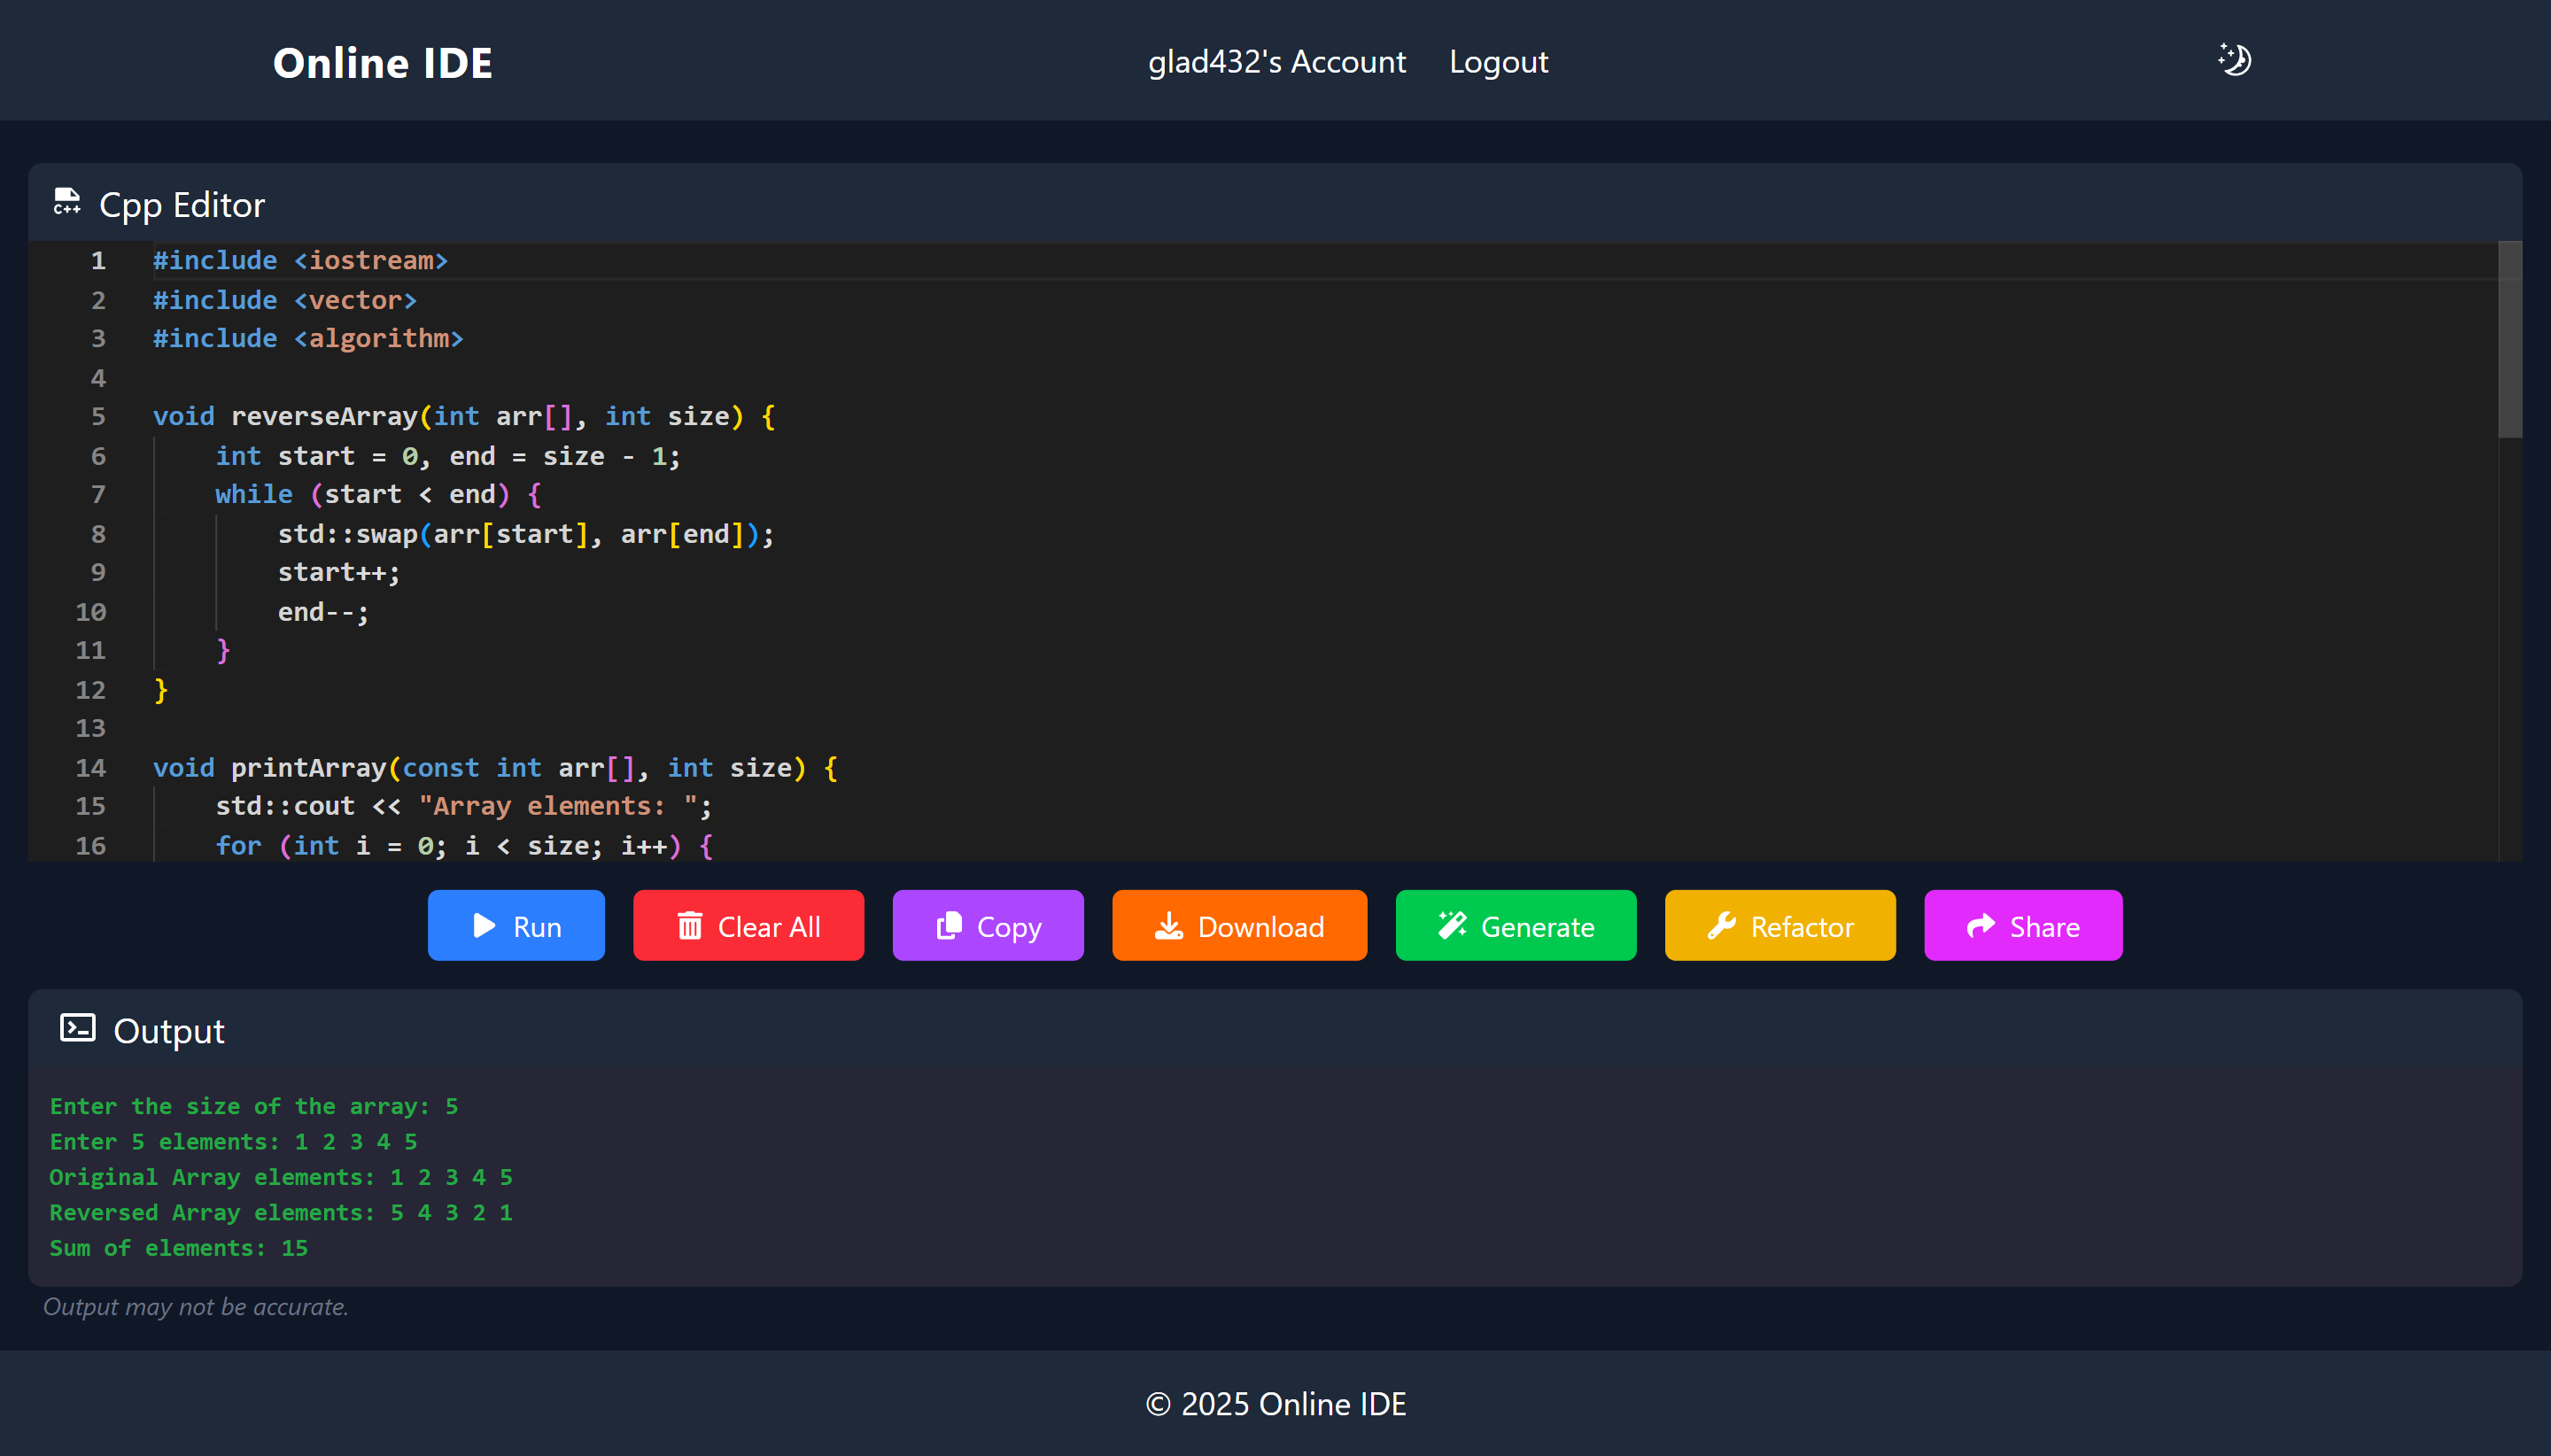Viewport: 2551px width, 1456px height.
Task: Open the Online IDE home logo
Action: coord(383,62)
